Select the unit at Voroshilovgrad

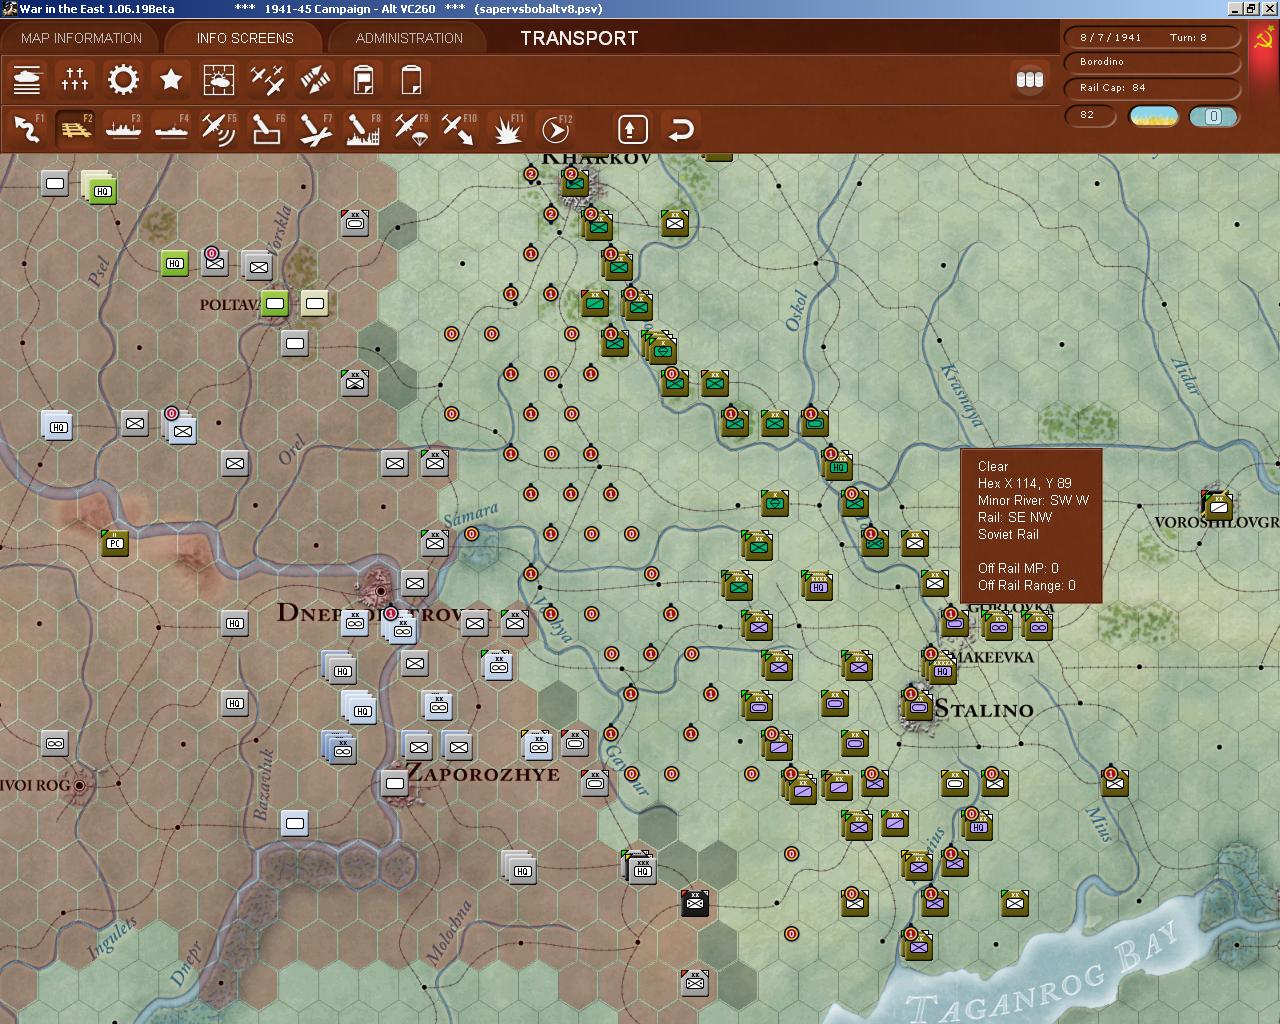pos(1218,505)
